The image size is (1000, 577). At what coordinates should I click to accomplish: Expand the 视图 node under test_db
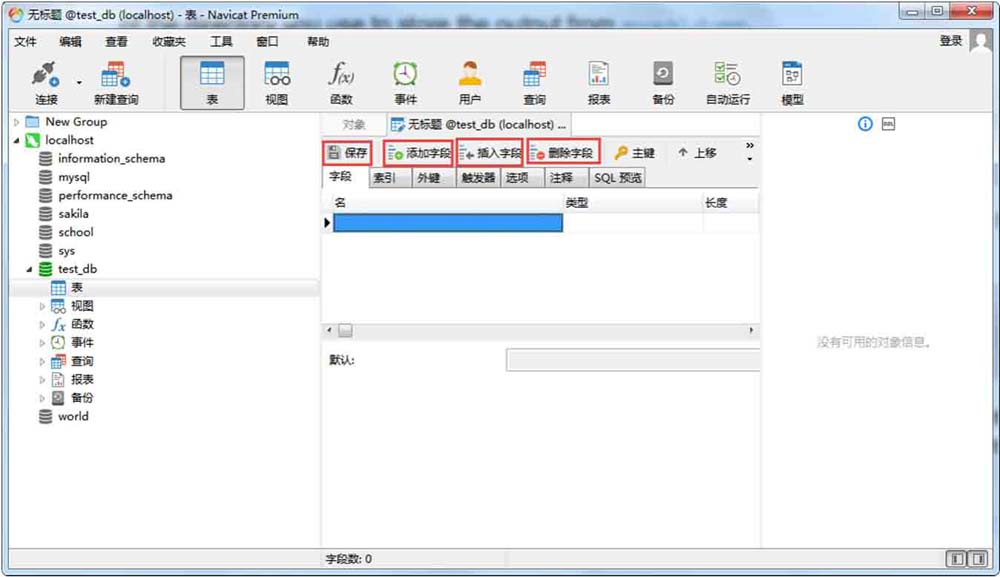(42, 307)
